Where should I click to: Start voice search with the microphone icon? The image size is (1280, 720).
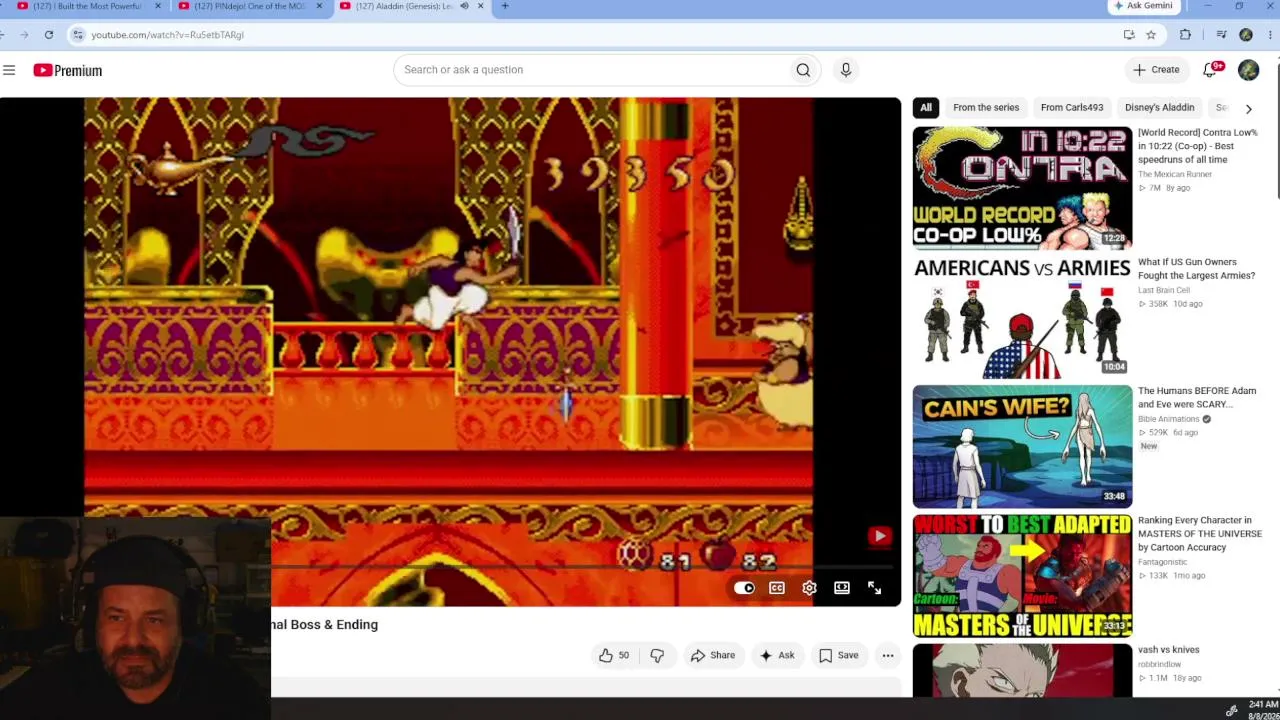coord(846,70)
